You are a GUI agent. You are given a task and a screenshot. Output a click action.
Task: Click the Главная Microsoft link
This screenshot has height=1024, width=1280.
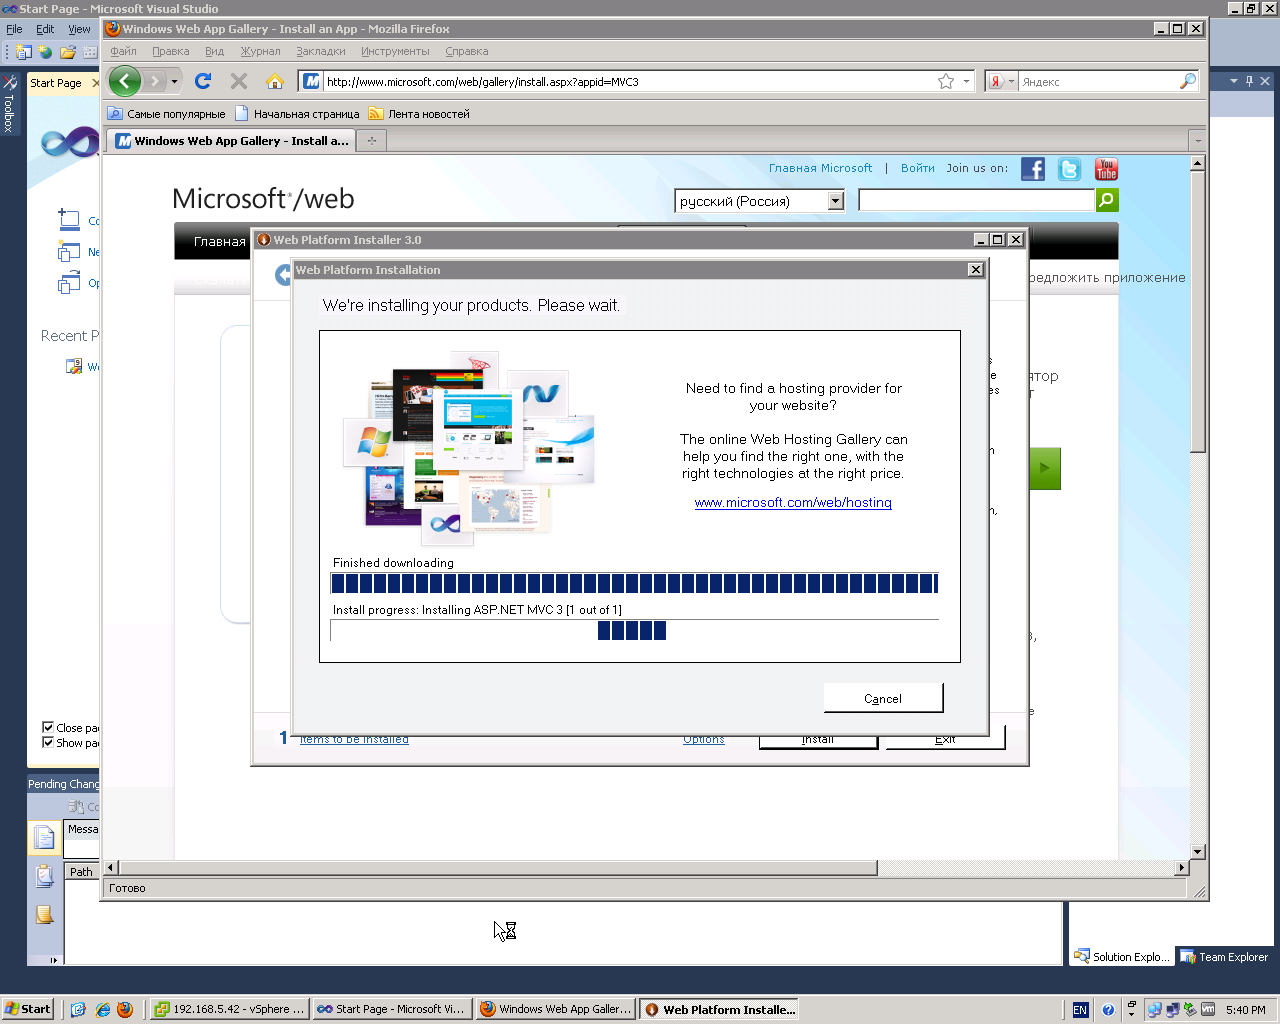[x=820, y=168]
